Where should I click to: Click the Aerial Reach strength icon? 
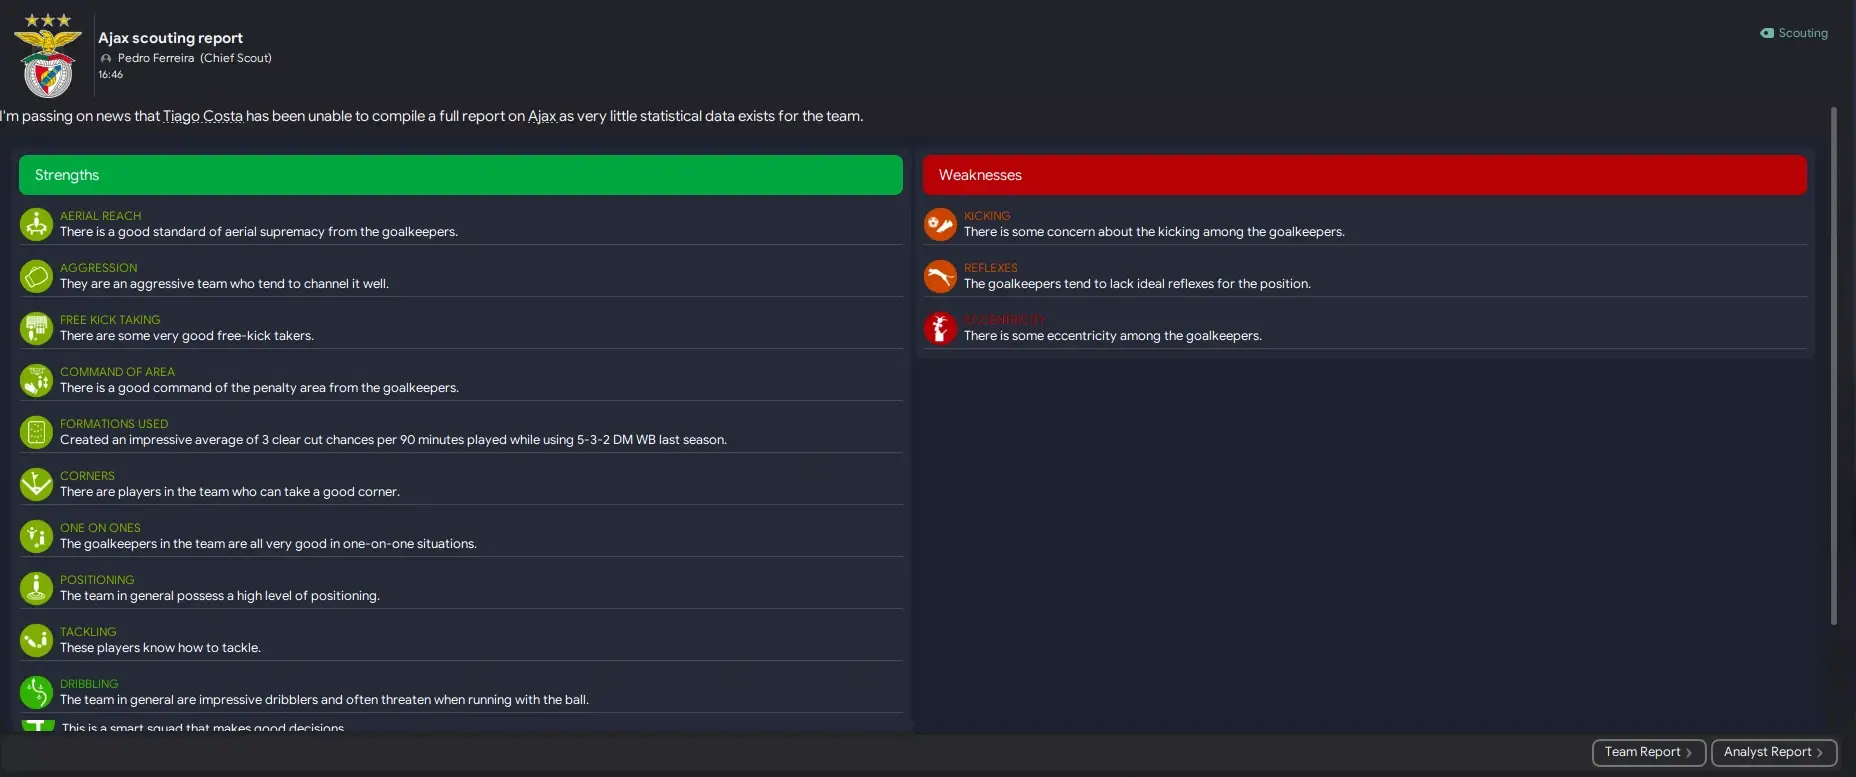pyautogui.click(x=36, y=224)
